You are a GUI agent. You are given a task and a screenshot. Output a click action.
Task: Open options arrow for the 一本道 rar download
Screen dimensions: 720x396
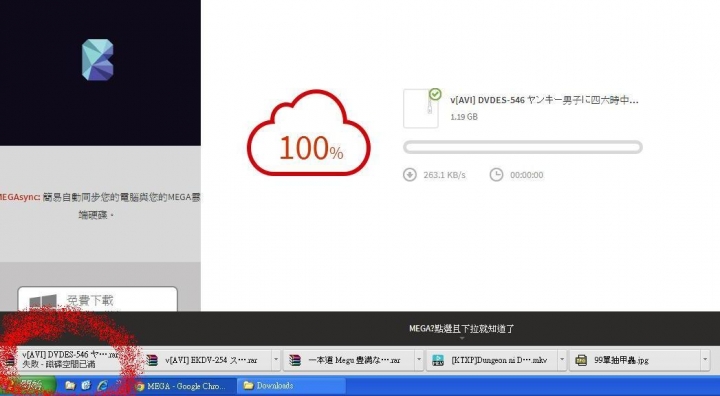pyautogui.click(x=419, y=360)
